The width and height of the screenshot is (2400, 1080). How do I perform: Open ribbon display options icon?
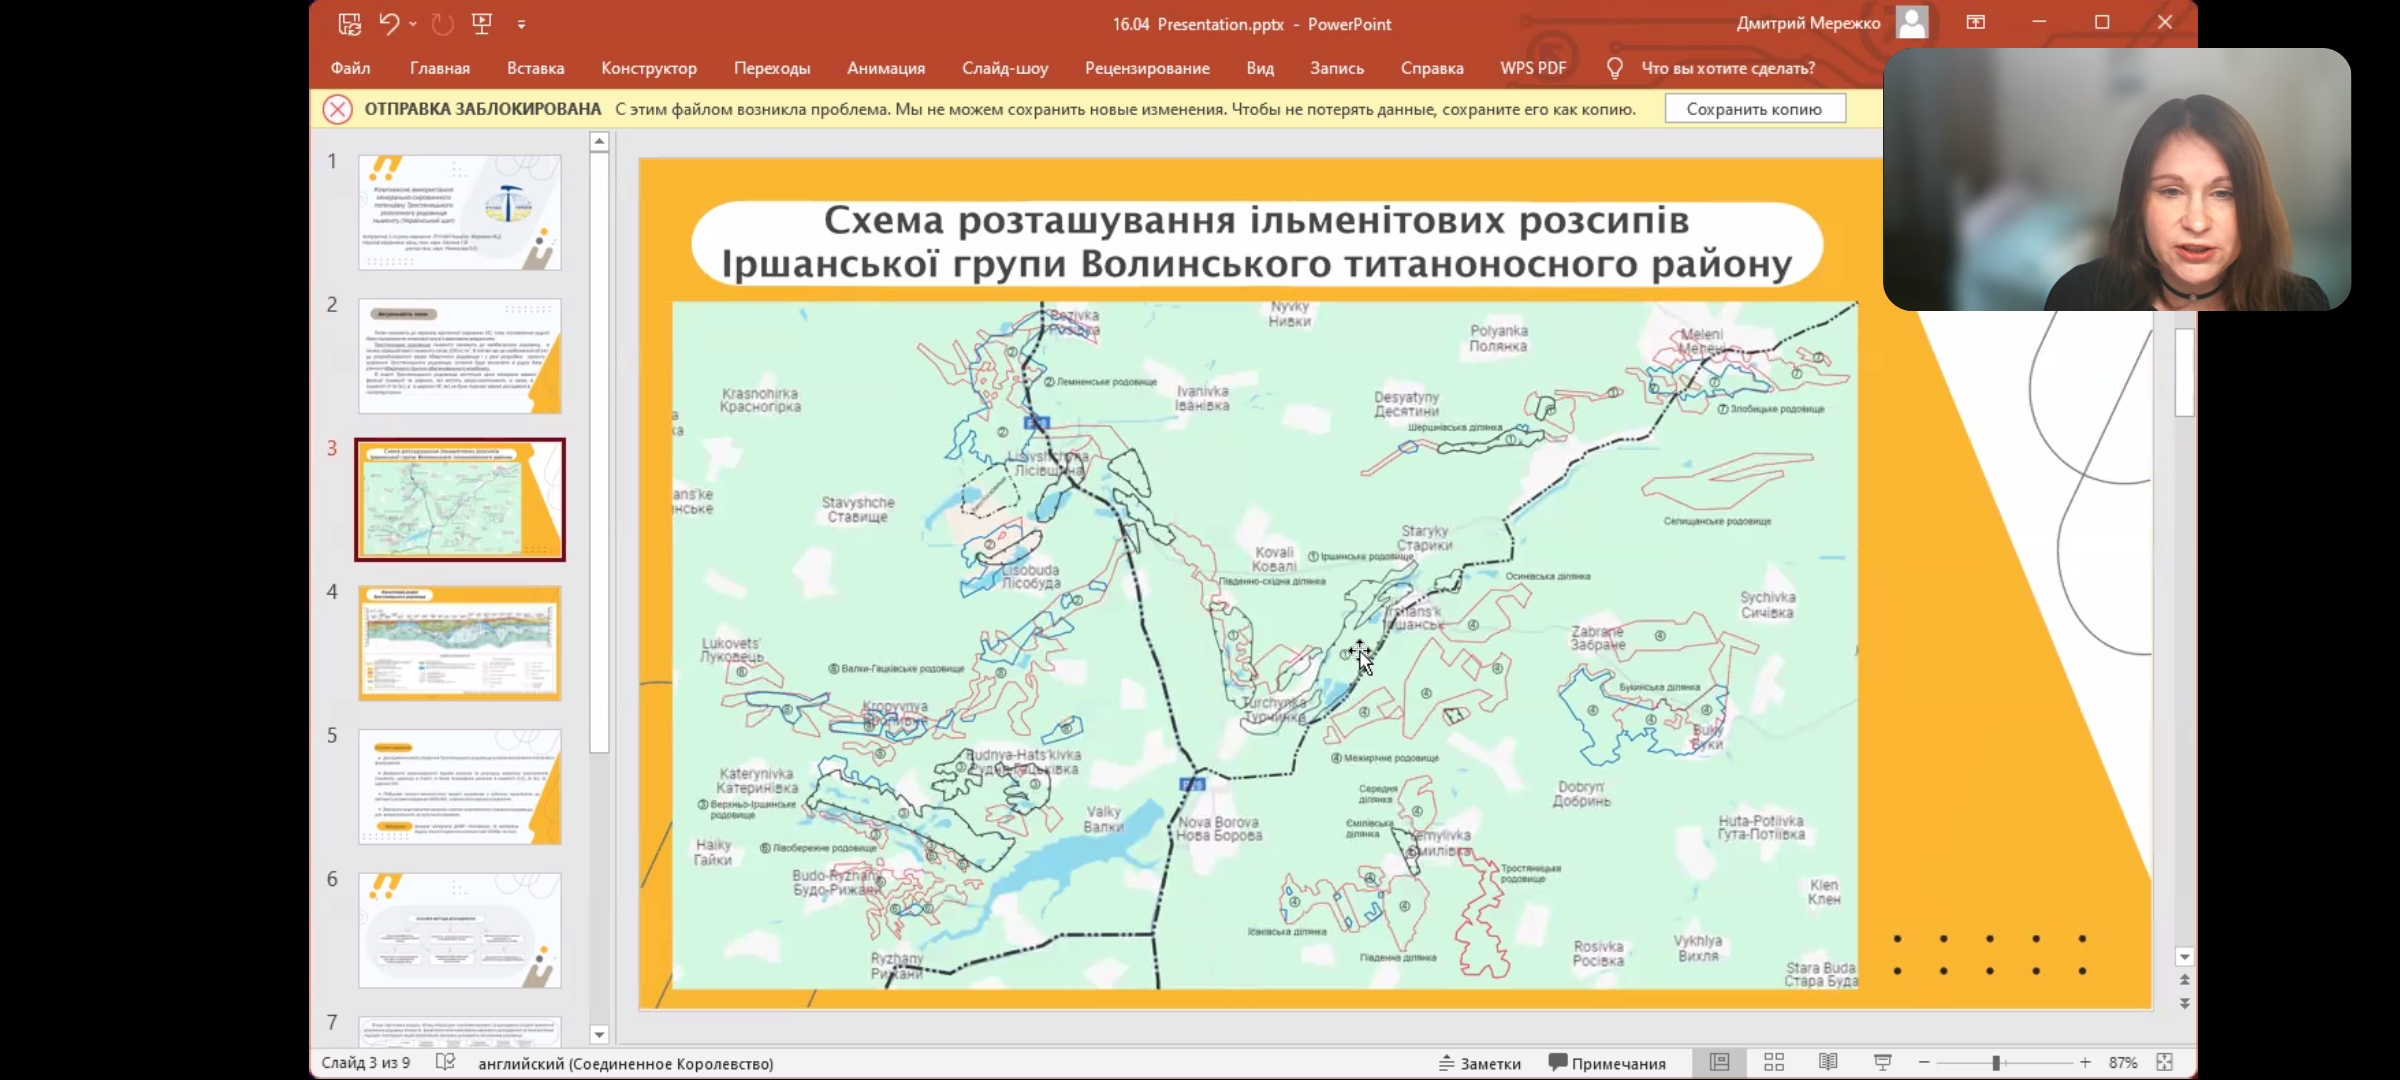coord(1976,22)
